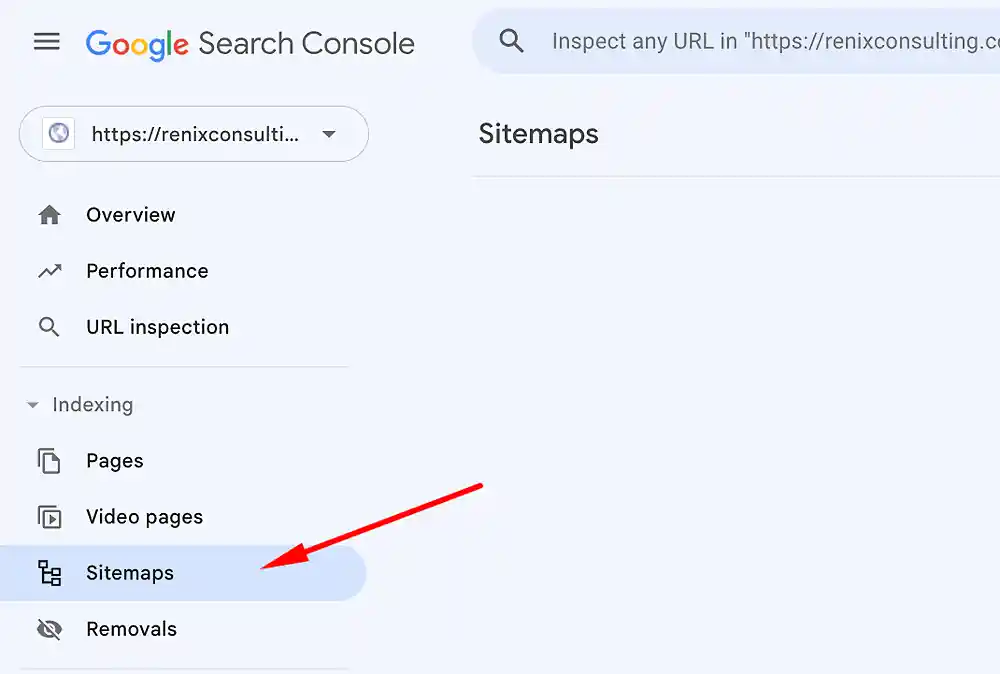
Task: Click the Sitemaps tree icon
Action: [x=49, y=573]
